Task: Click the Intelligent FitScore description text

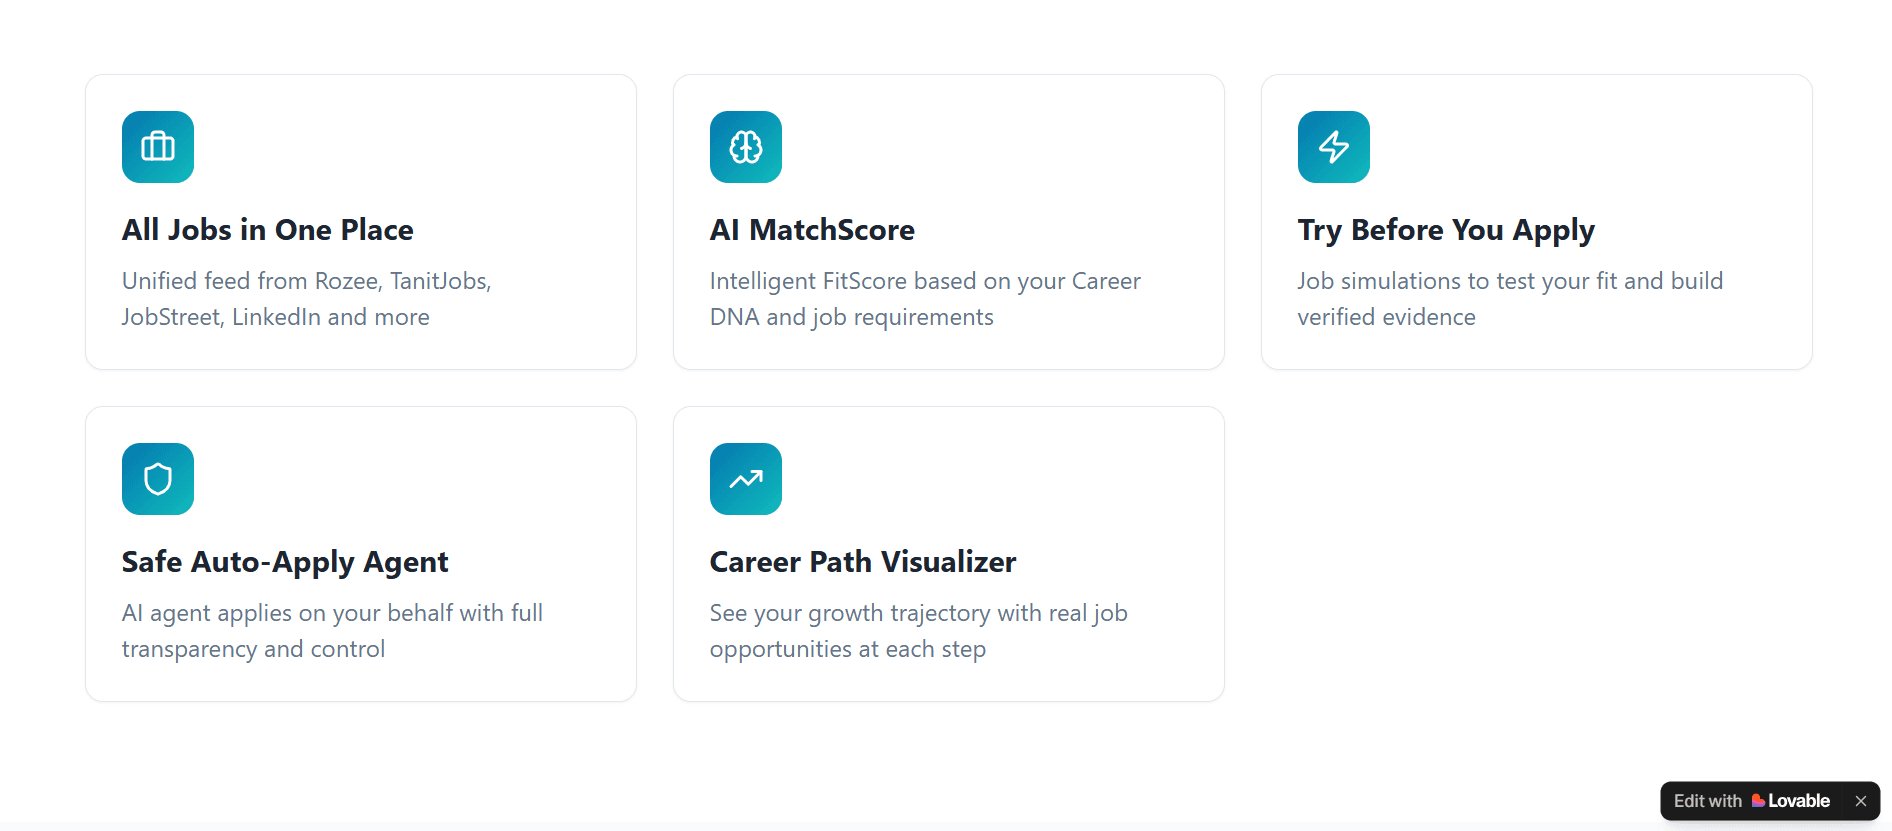Action: (925, 299)
